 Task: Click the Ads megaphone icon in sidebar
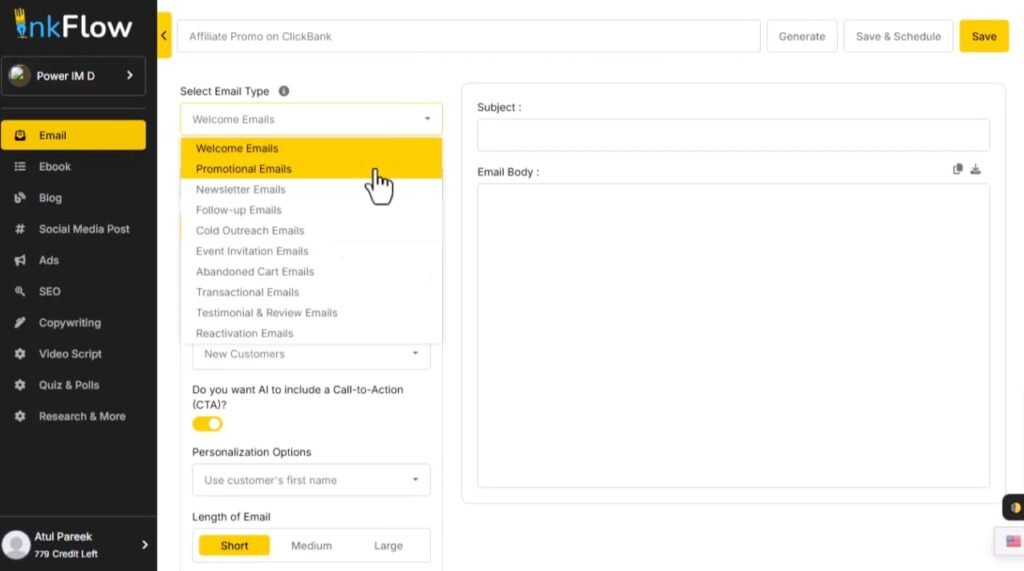(20, 260)
